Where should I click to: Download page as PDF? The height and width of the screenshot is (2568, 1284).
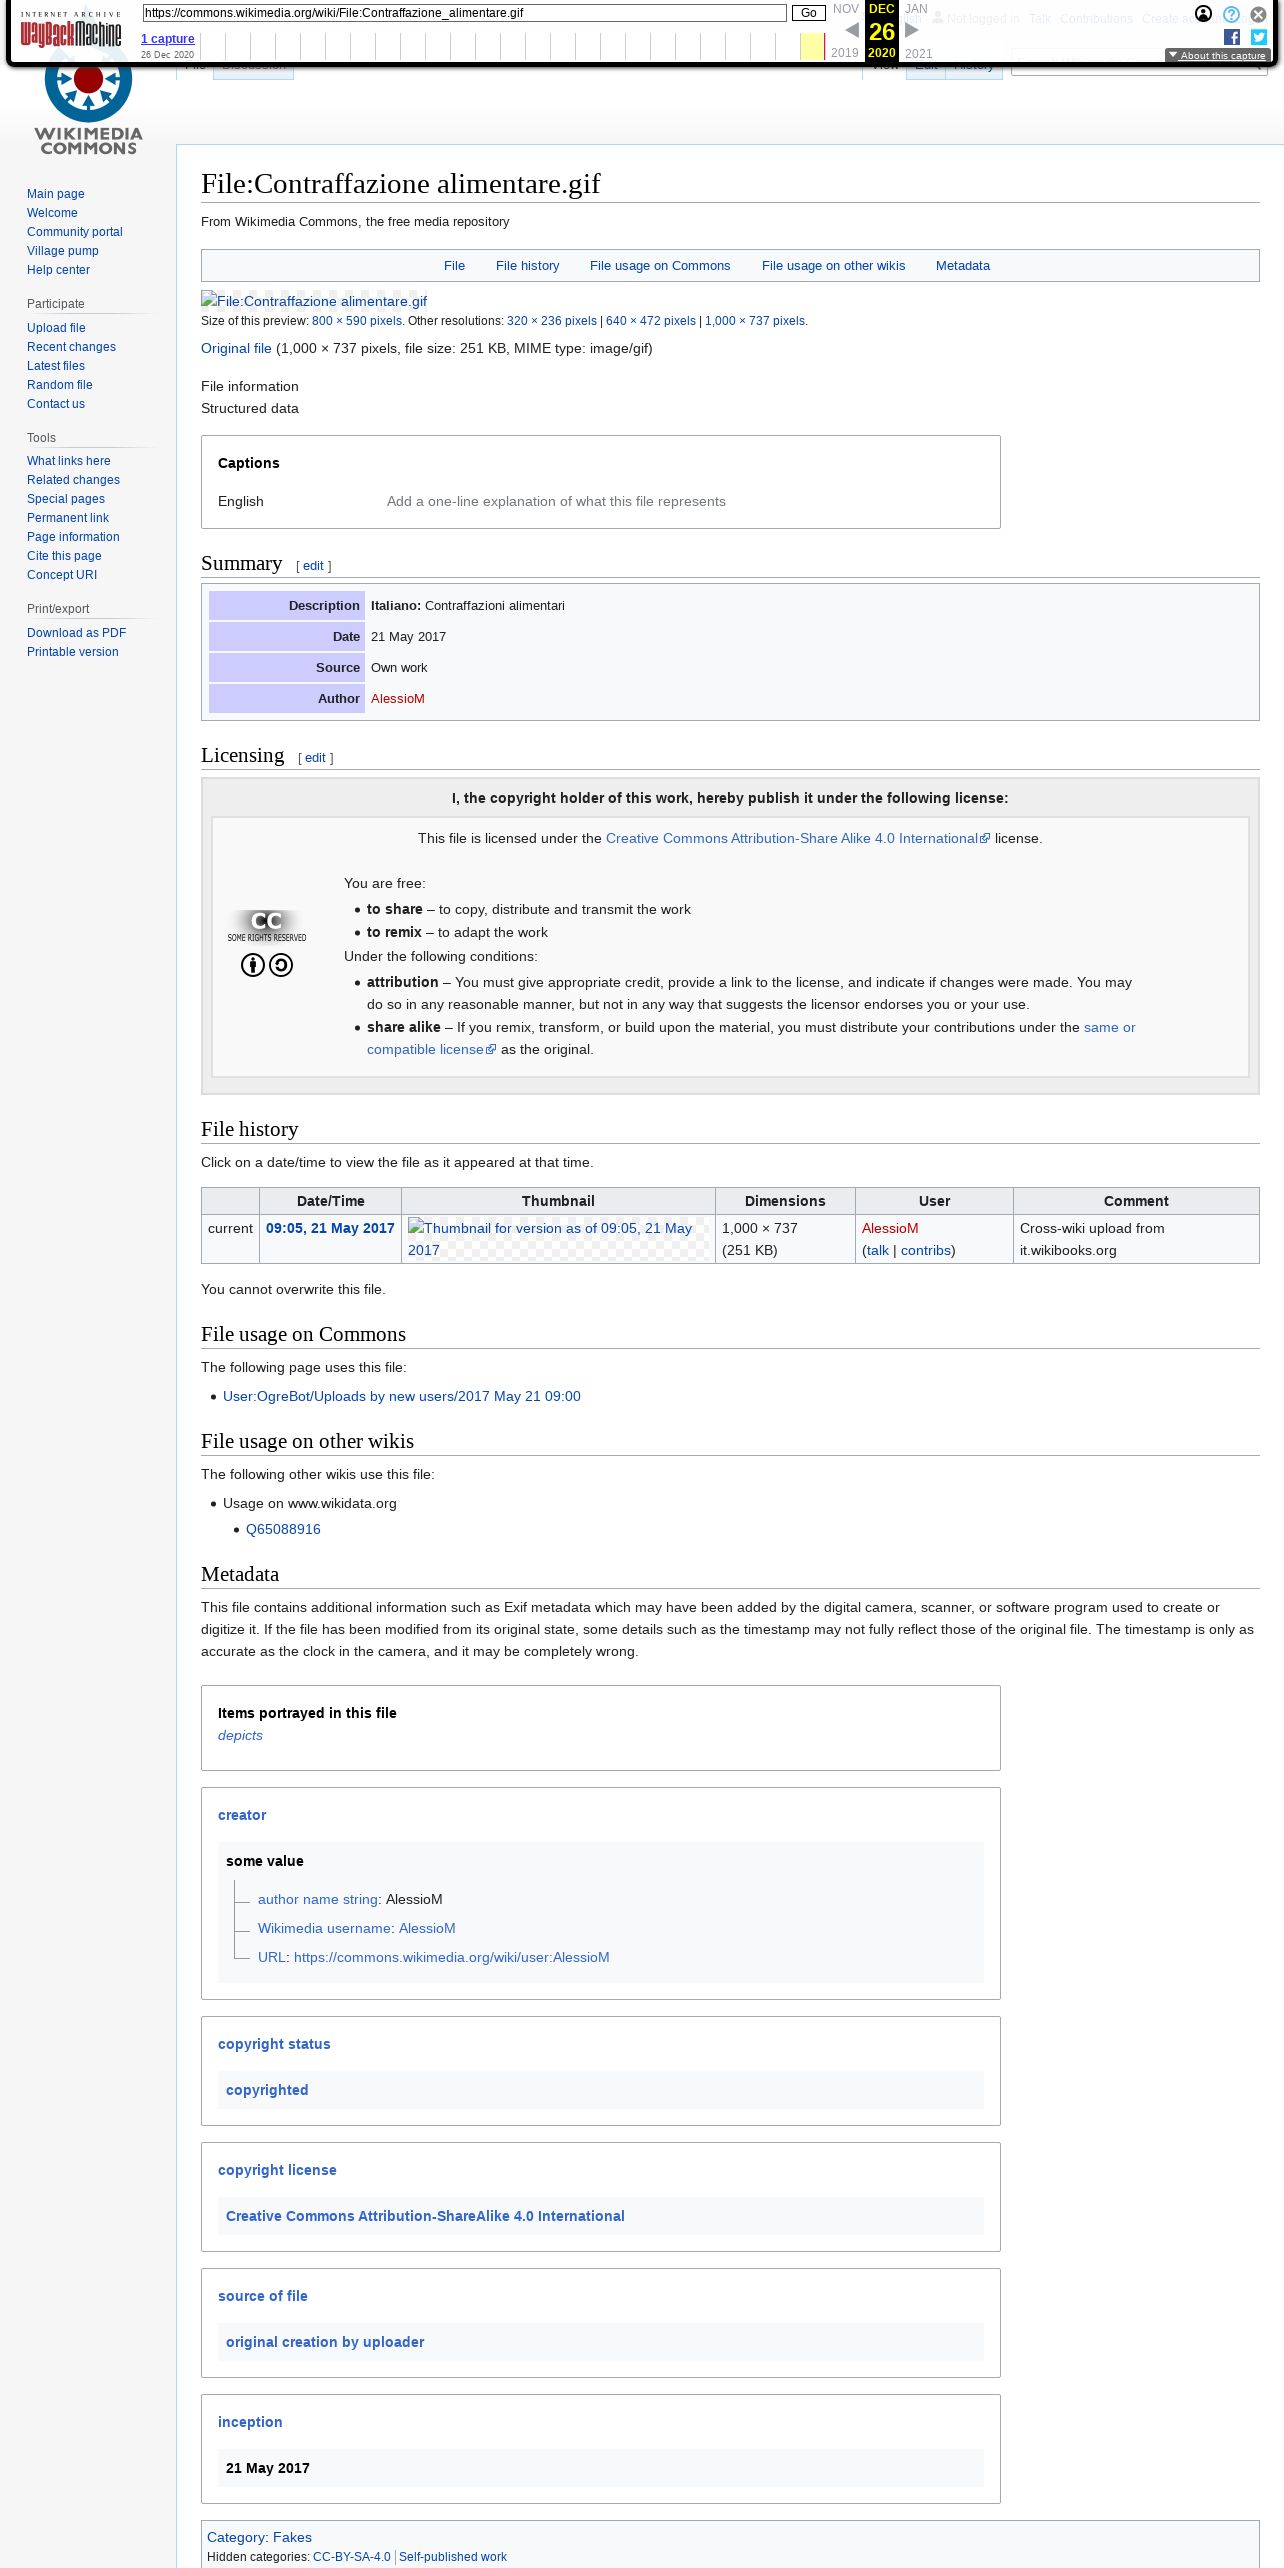pyautogui.click(x=77, y=633)
